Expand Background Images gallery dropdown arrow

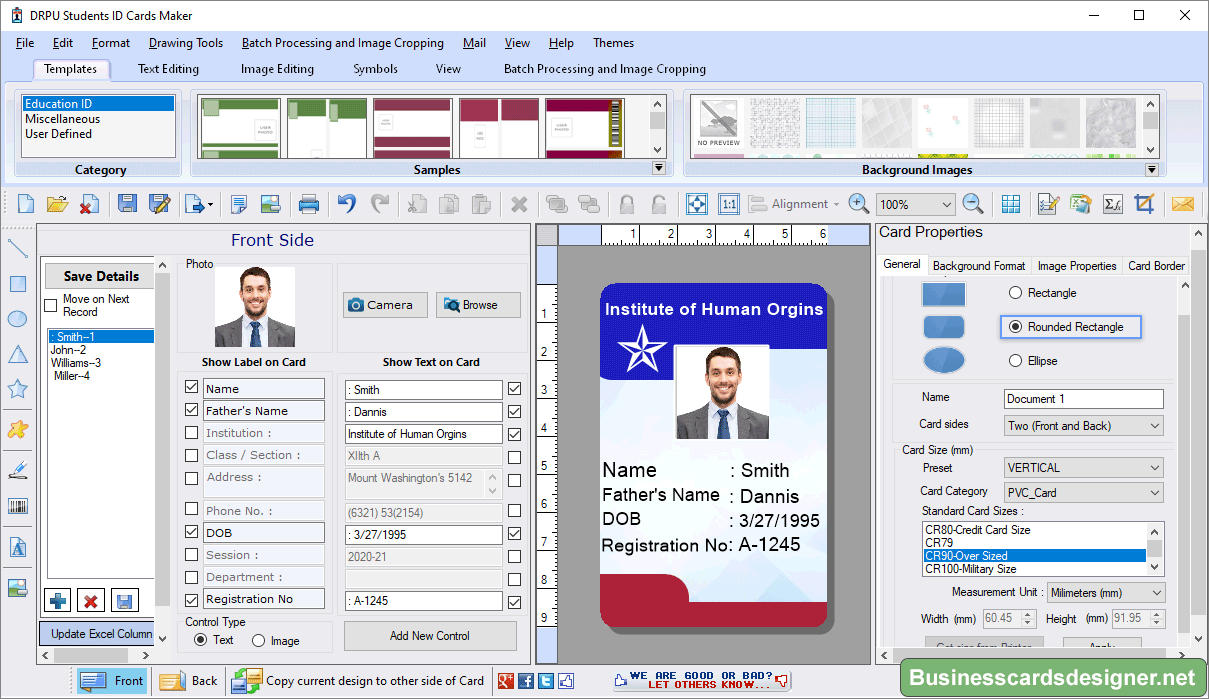(x=1151, y=169)
